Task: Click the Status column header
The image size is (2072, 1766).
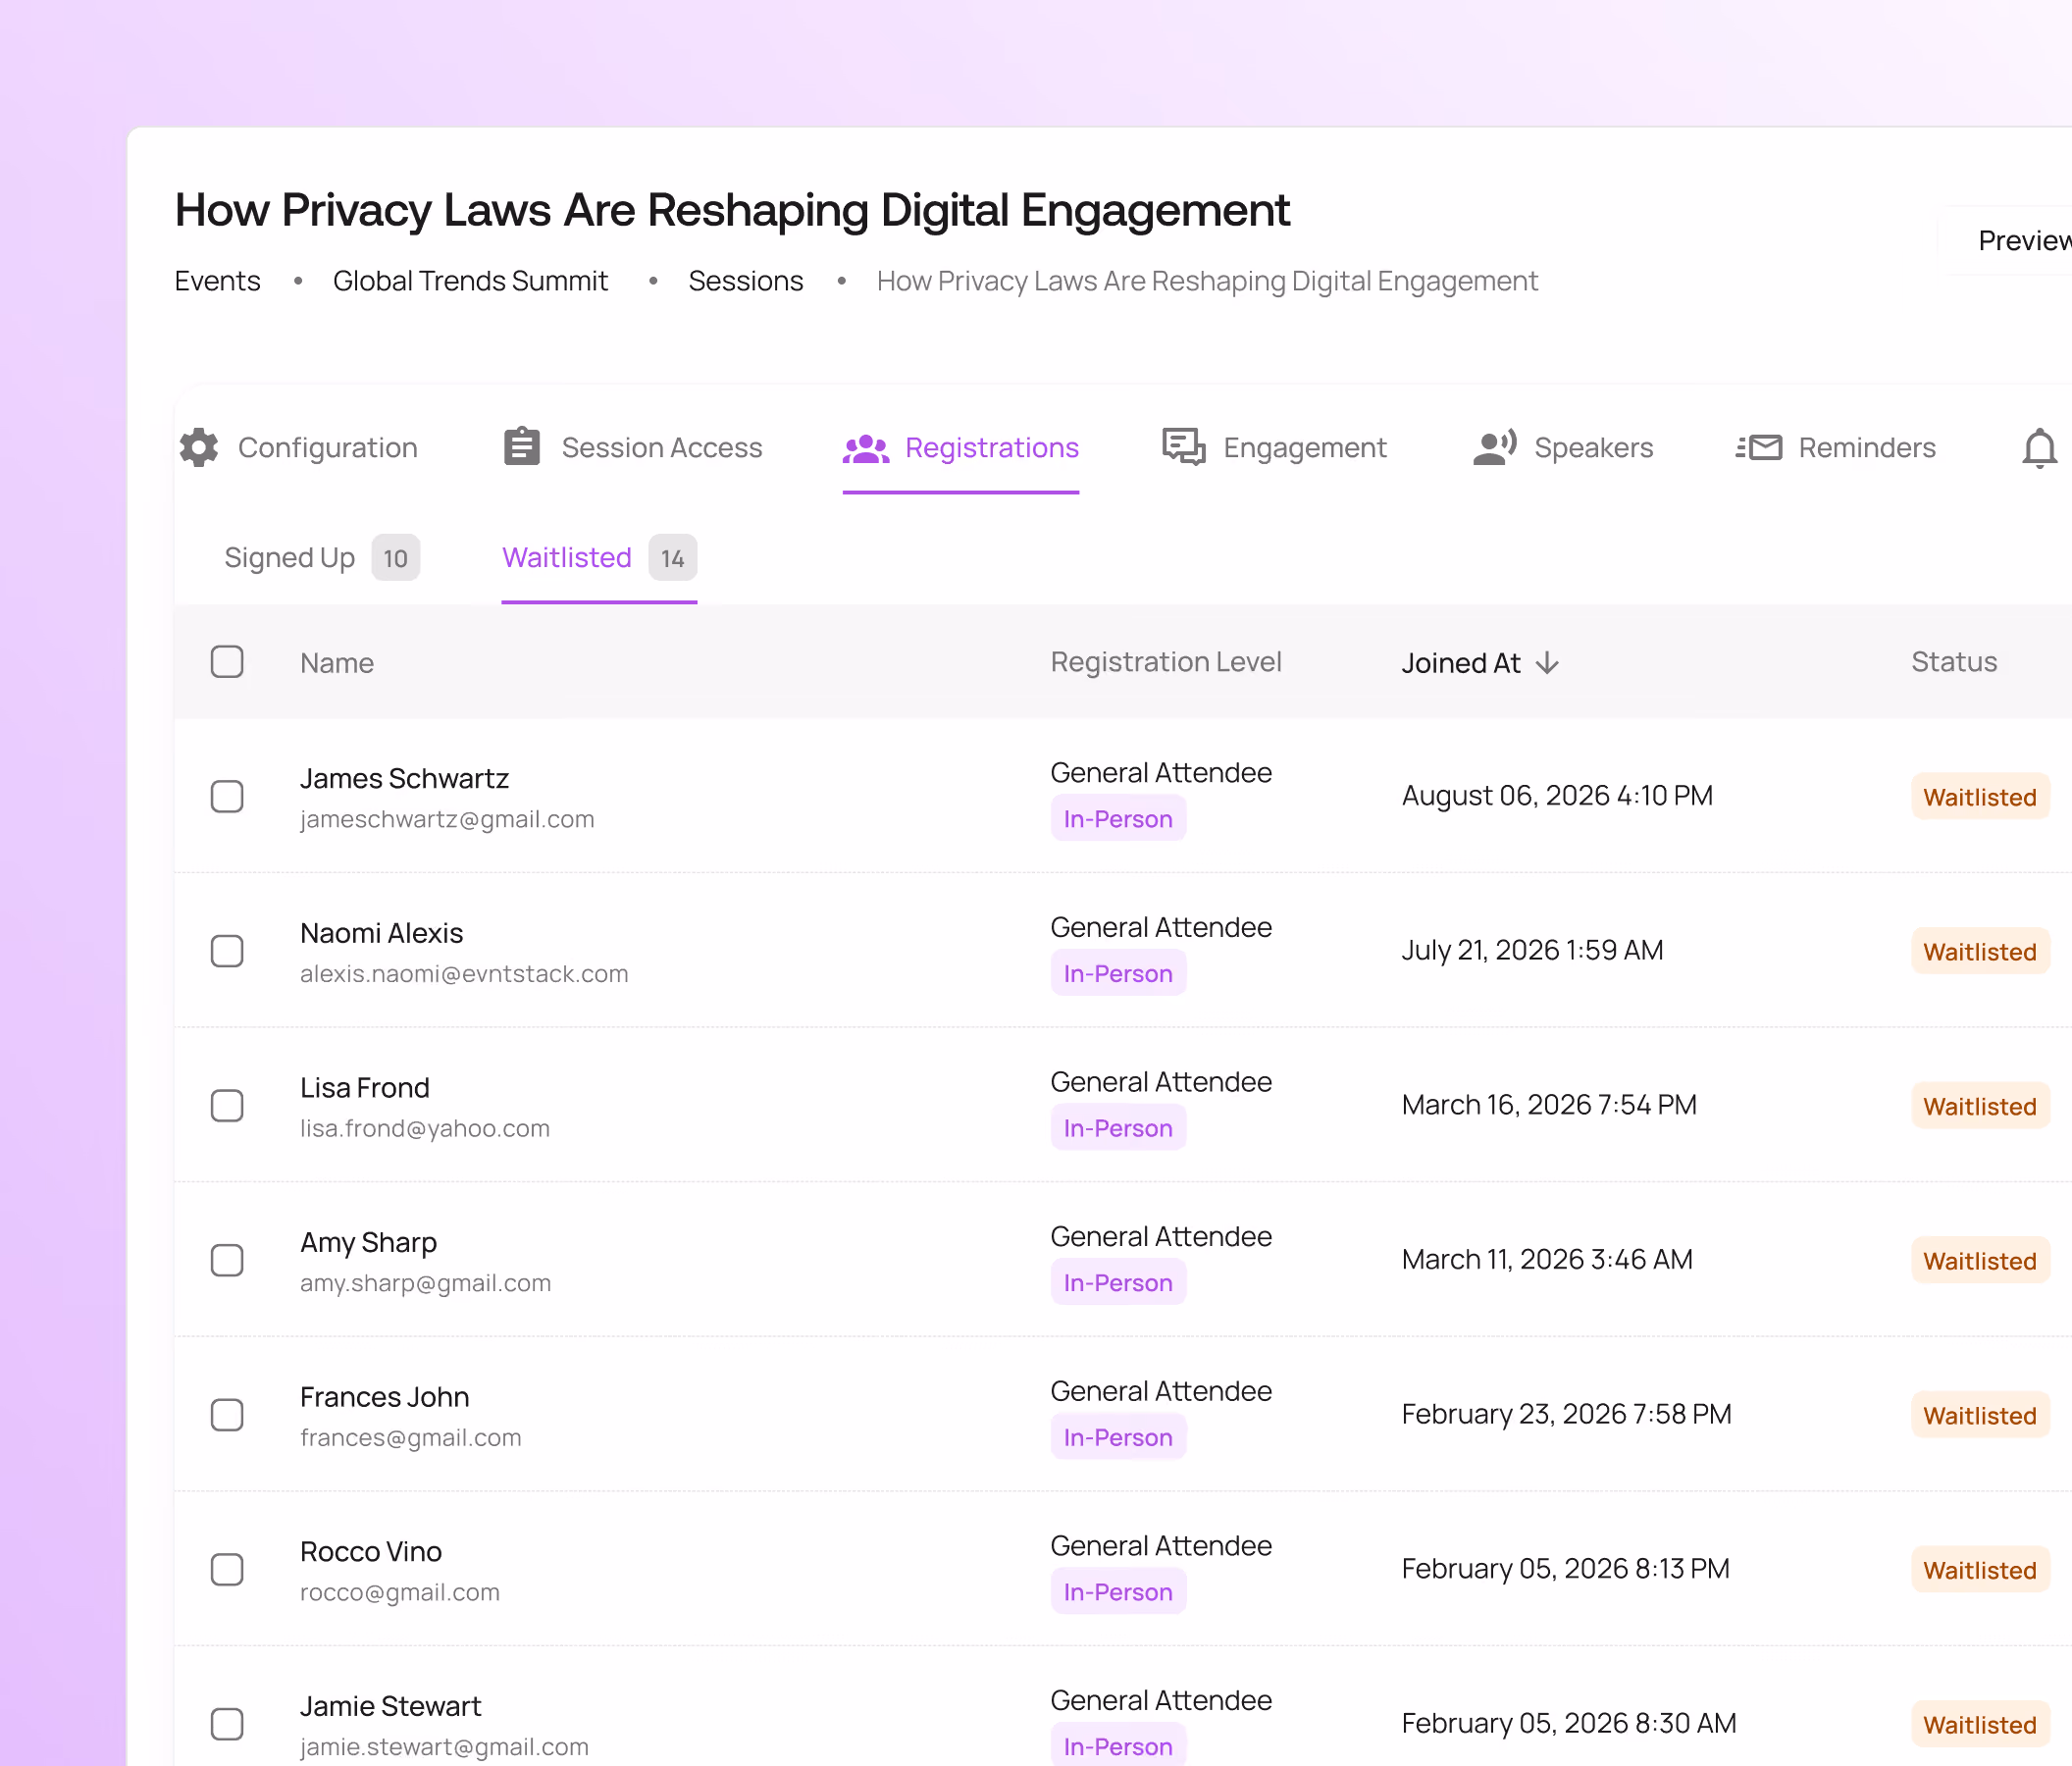Action: pos(1954,662)
